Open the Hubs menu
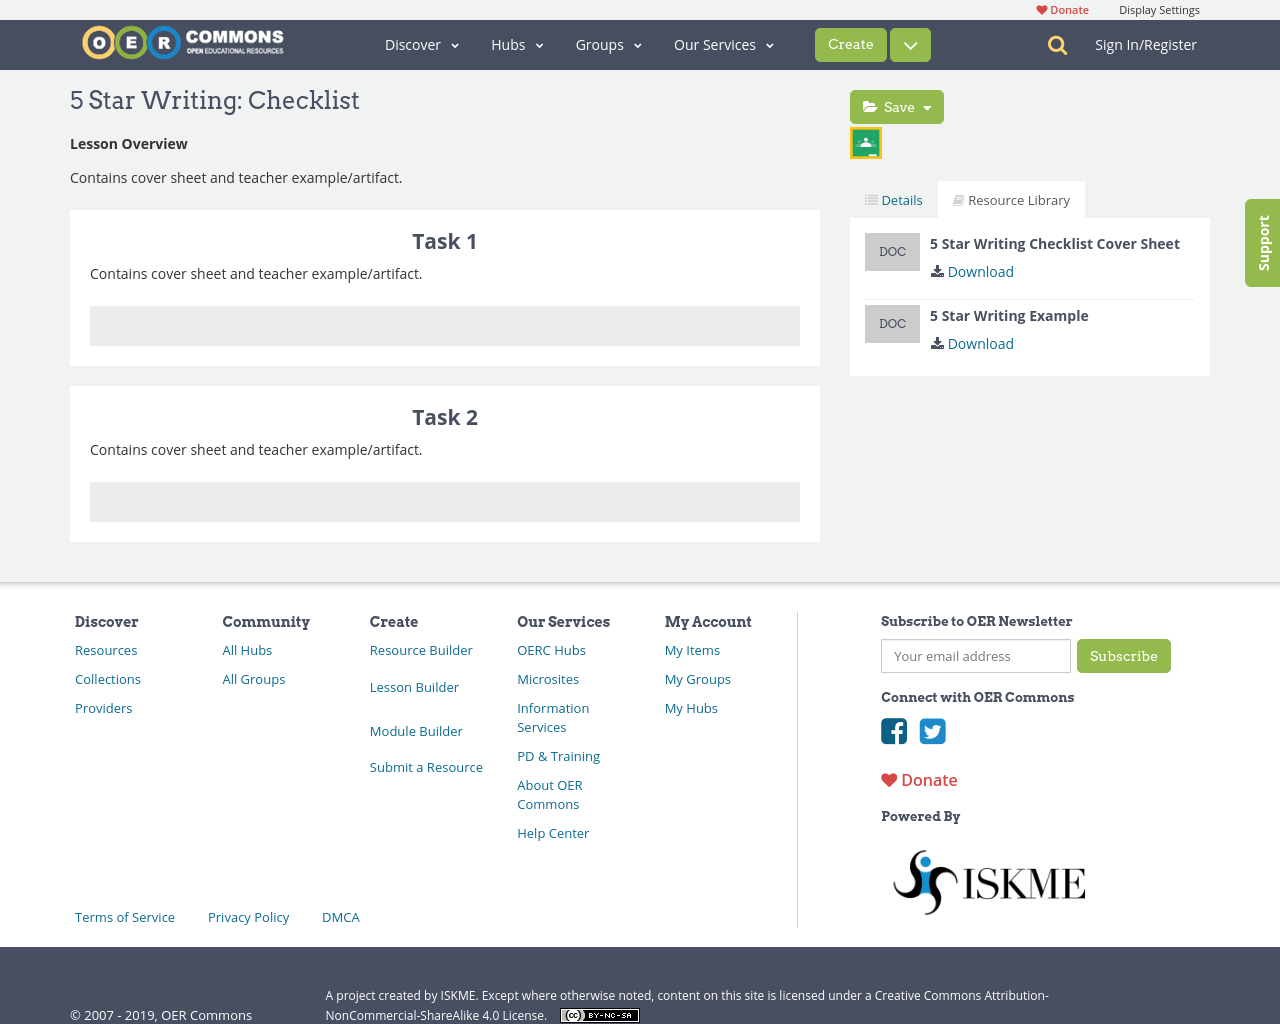 coord(515,45)
